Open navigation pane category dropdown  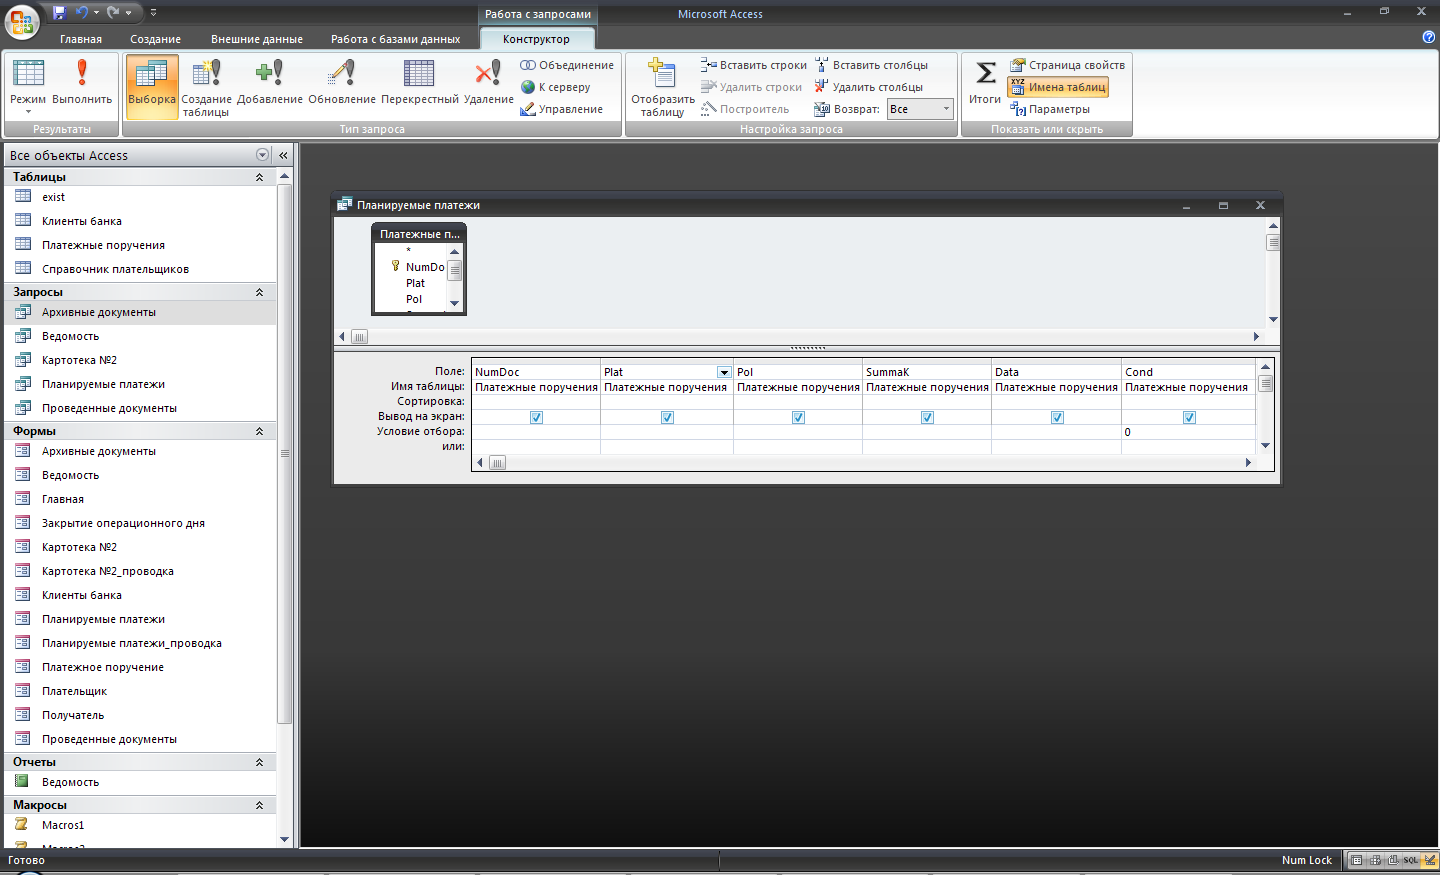263,155
